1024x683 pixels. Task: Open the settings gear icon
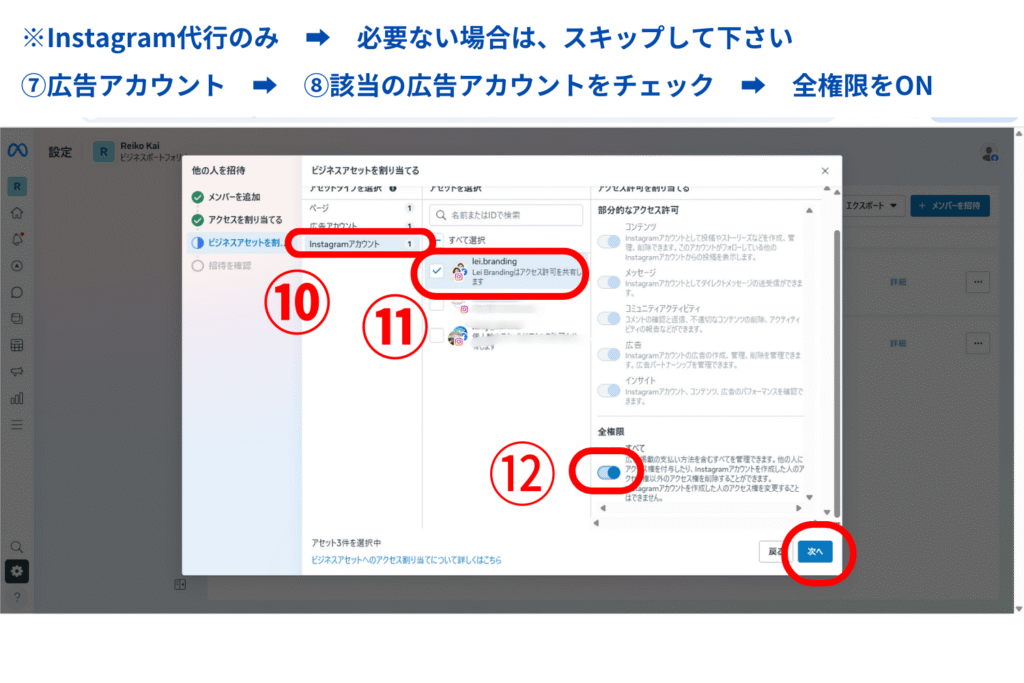[x=17, y=572]
